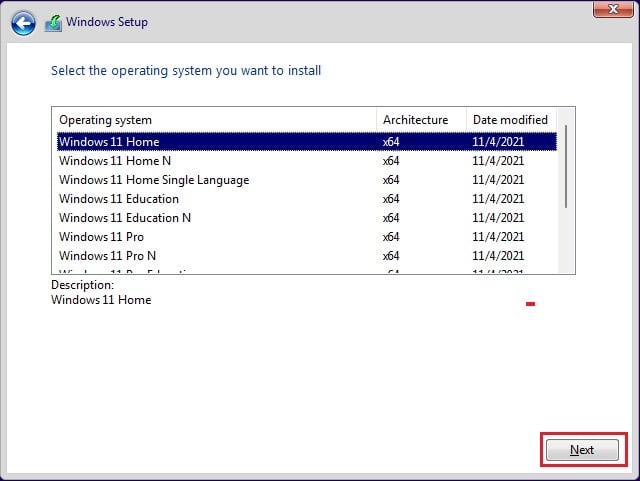Viewport: 640px width, 481px height.
Task: Choose Windows 11 Home Single Language
Action: (x=307, y=180)
